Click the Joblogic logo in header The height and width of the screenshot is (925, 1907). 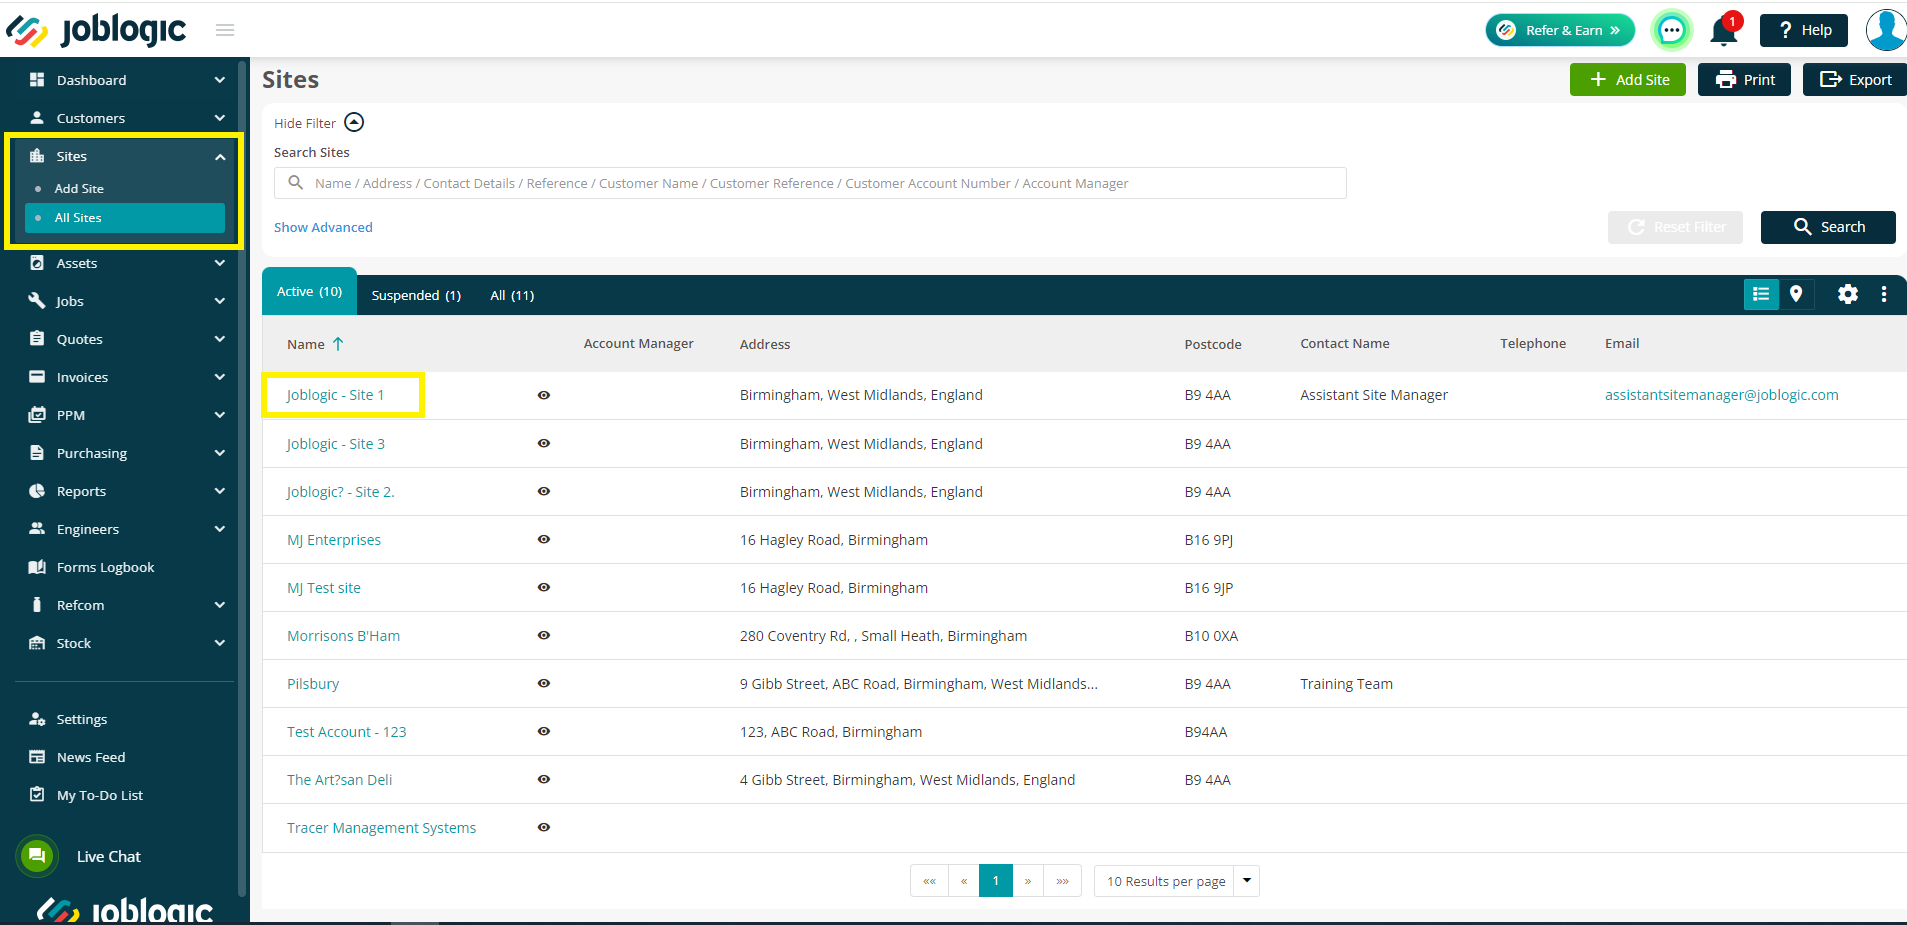pos(96,30)
